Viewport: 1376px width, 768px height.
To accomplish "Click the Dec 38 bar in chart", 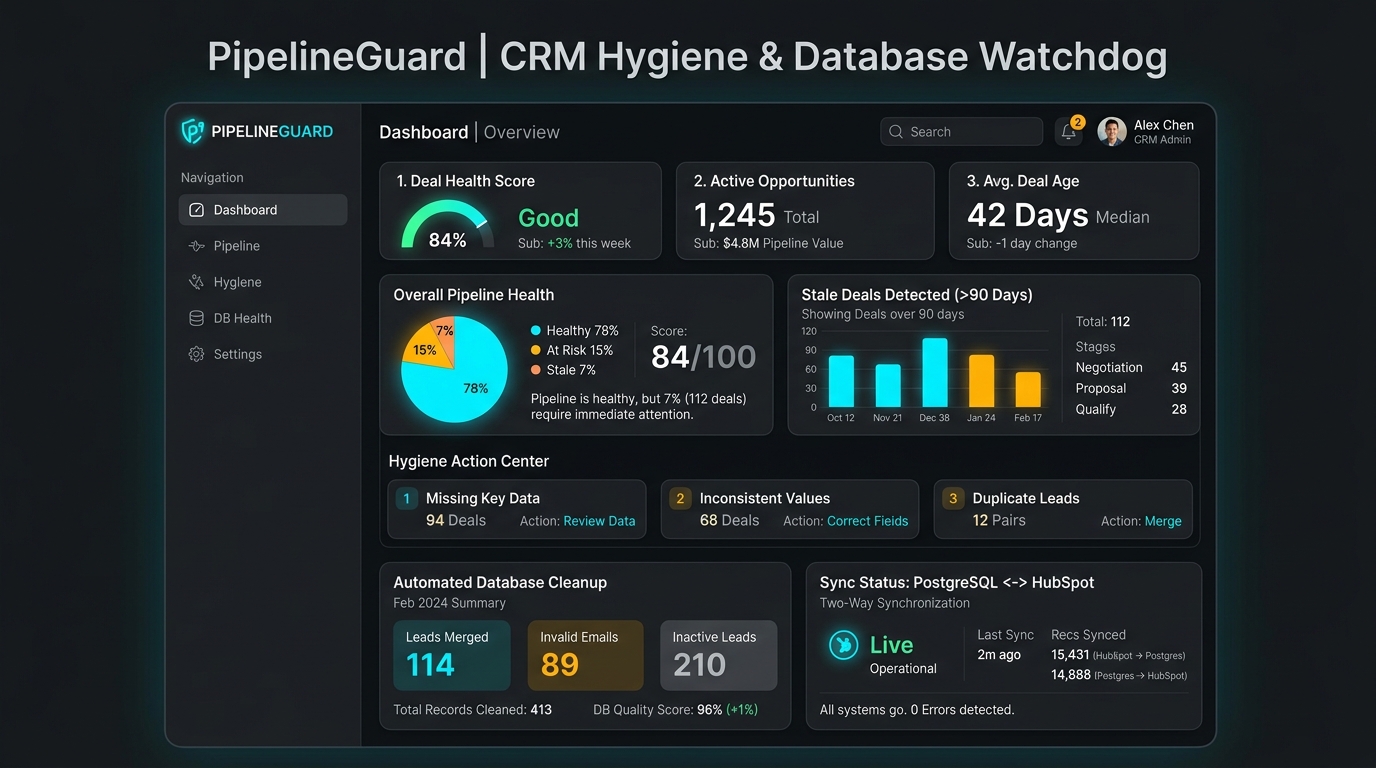I will (x=935, y=372).
